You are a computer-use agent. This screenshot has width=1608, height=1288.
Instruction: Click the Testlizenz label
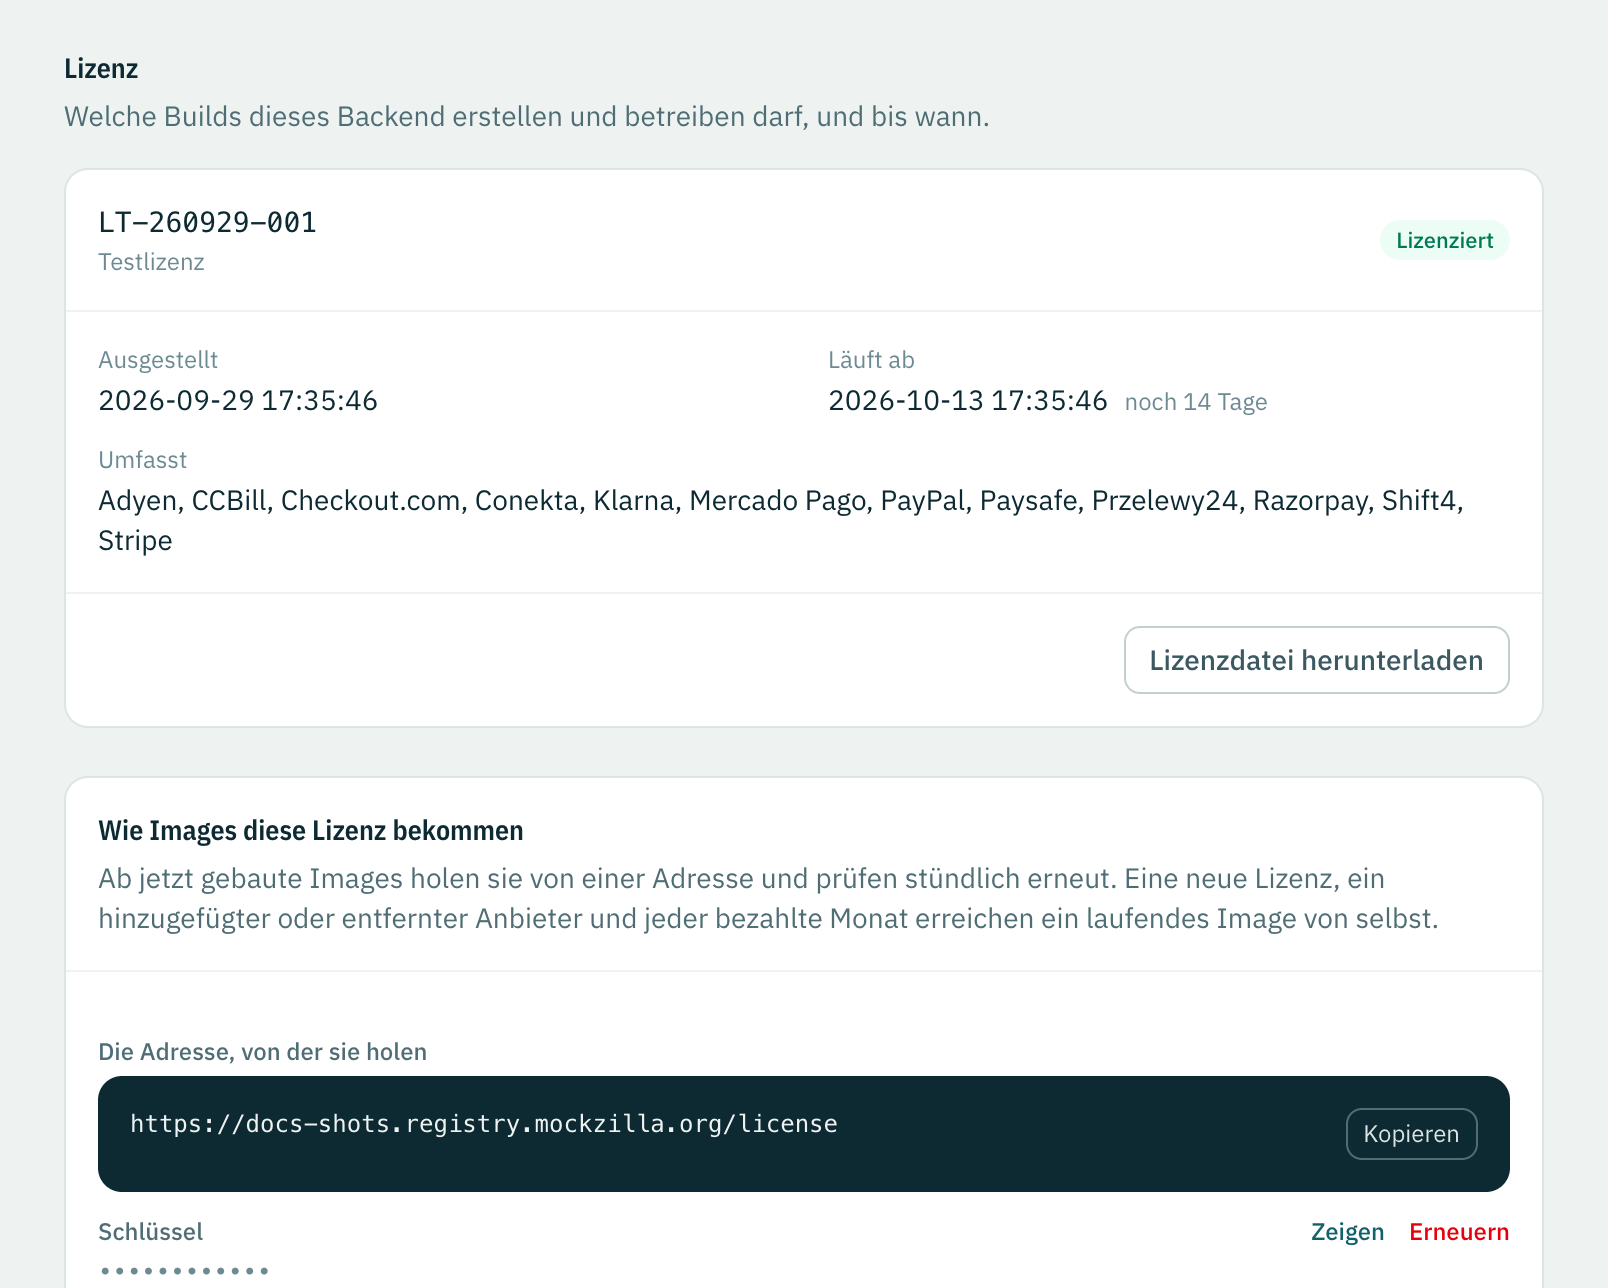pyautogui.click(x=151, y=262)
